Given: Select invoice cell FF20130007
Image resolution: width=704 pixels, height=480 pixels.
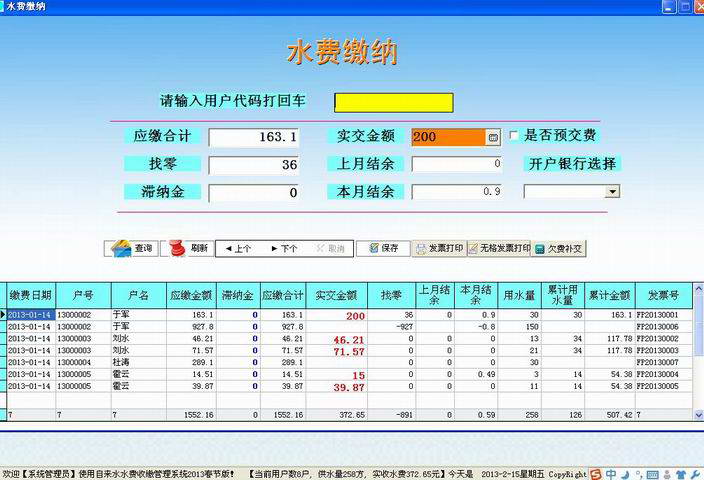Looking at the screenshot, I should pyautogui.click(x=664, y=362).
